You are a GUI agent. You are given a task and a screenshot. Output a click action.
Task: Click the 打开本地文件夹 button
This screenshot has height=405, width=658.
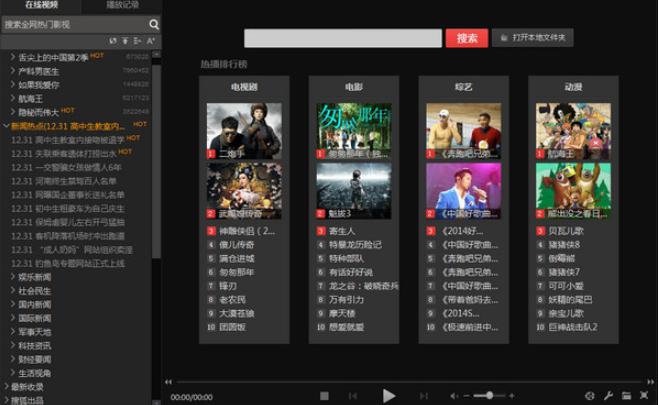coord(534,38)
